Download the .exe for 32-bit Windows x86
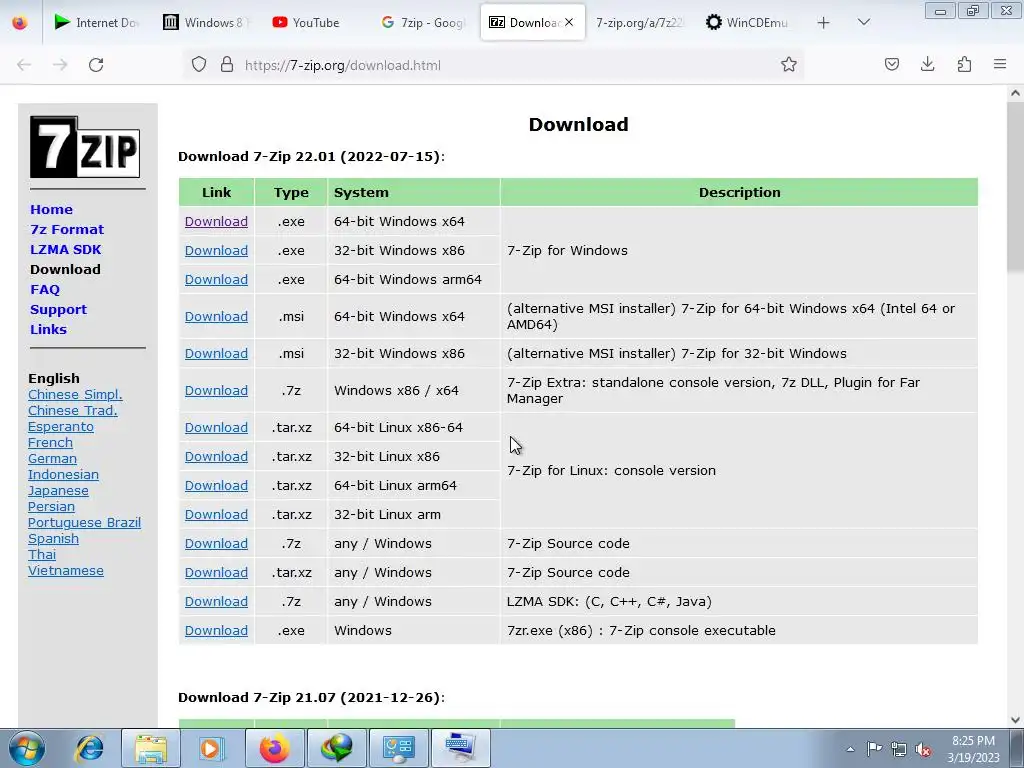 pyautogui.click(x=216, y=250)
